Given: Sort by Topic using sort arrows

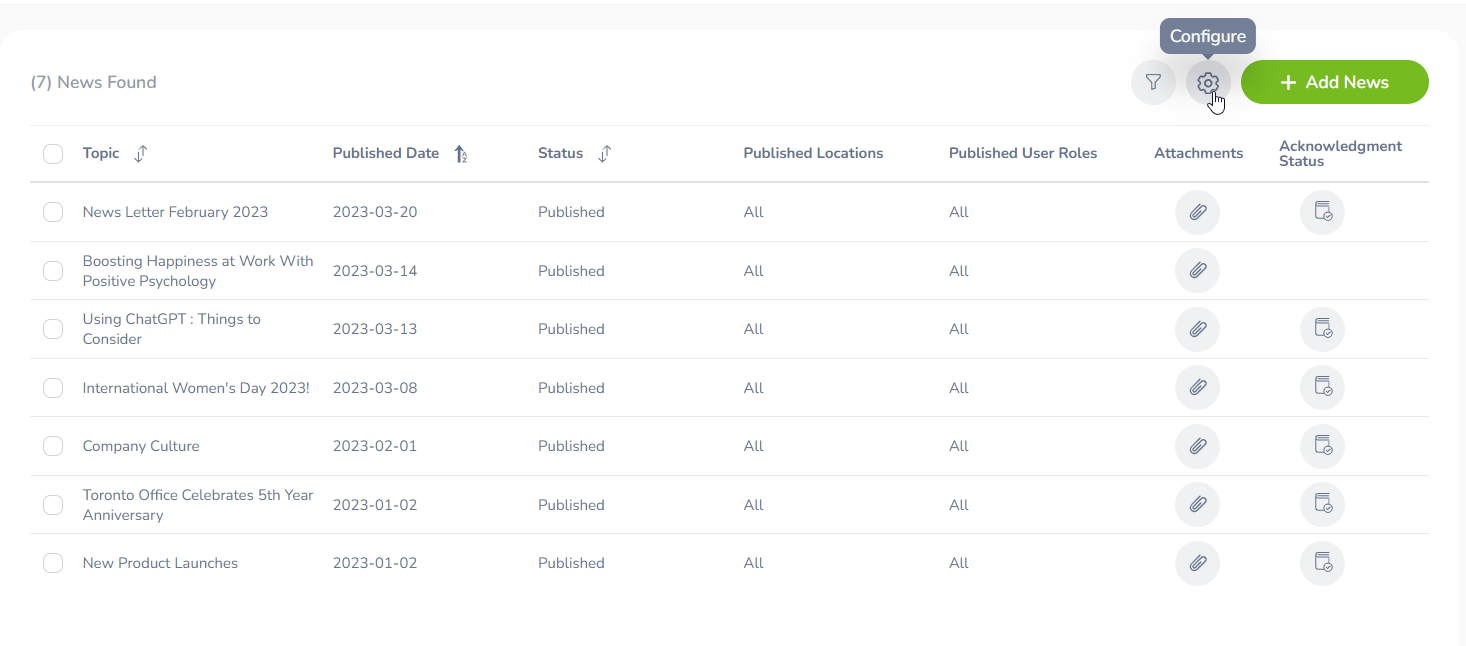Looking at the screenshot, I should [x=141, y=154].
